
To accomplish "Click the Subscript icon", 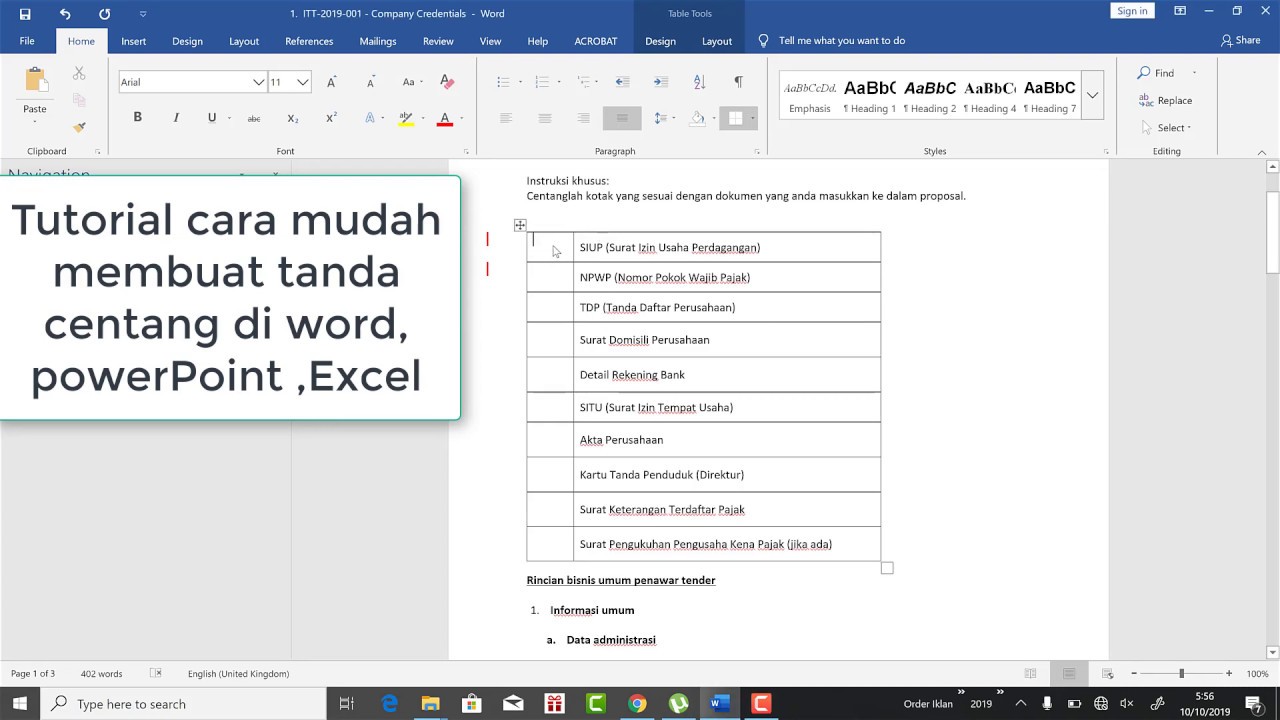I will tap(293, 118).
